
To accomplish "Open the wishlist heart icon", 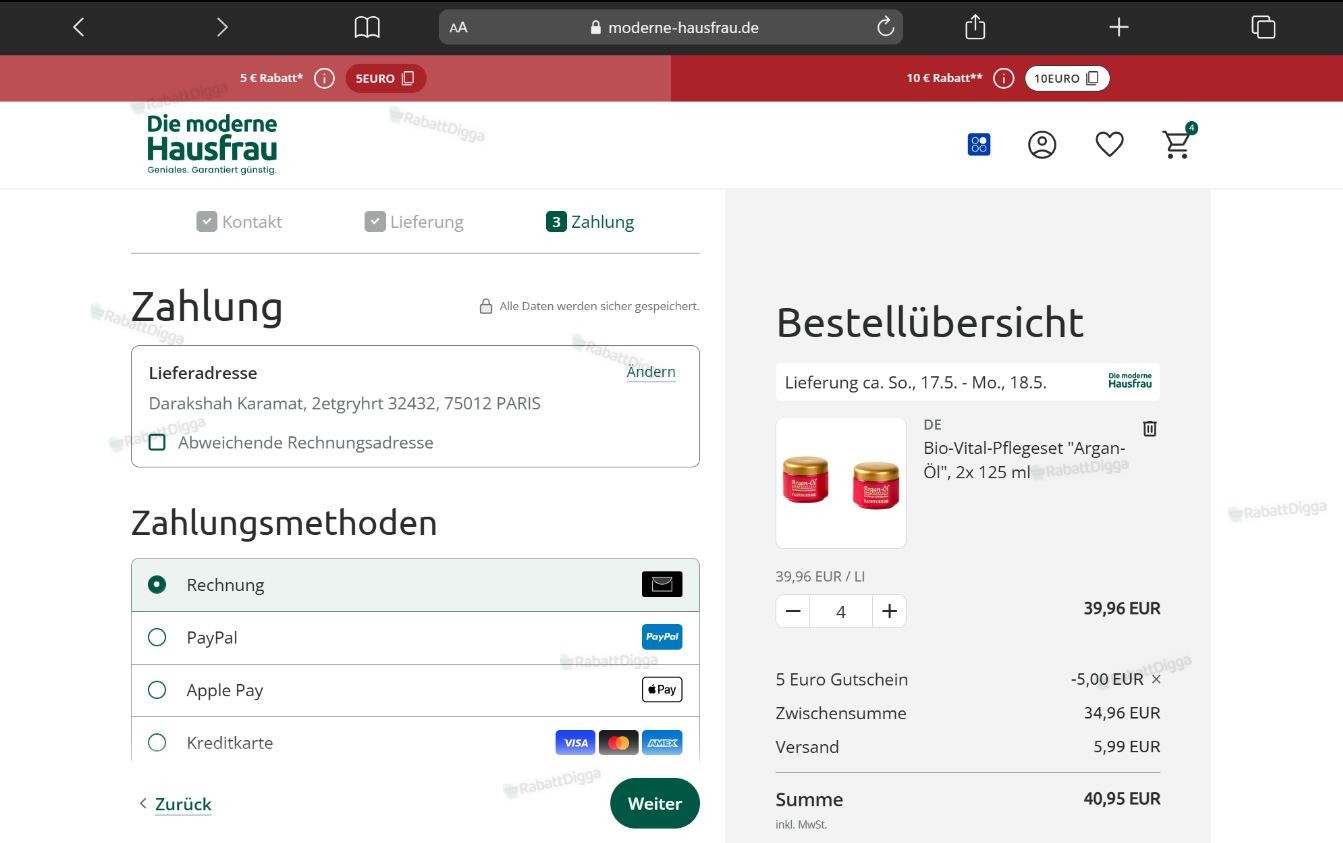I will [1109, 145].
